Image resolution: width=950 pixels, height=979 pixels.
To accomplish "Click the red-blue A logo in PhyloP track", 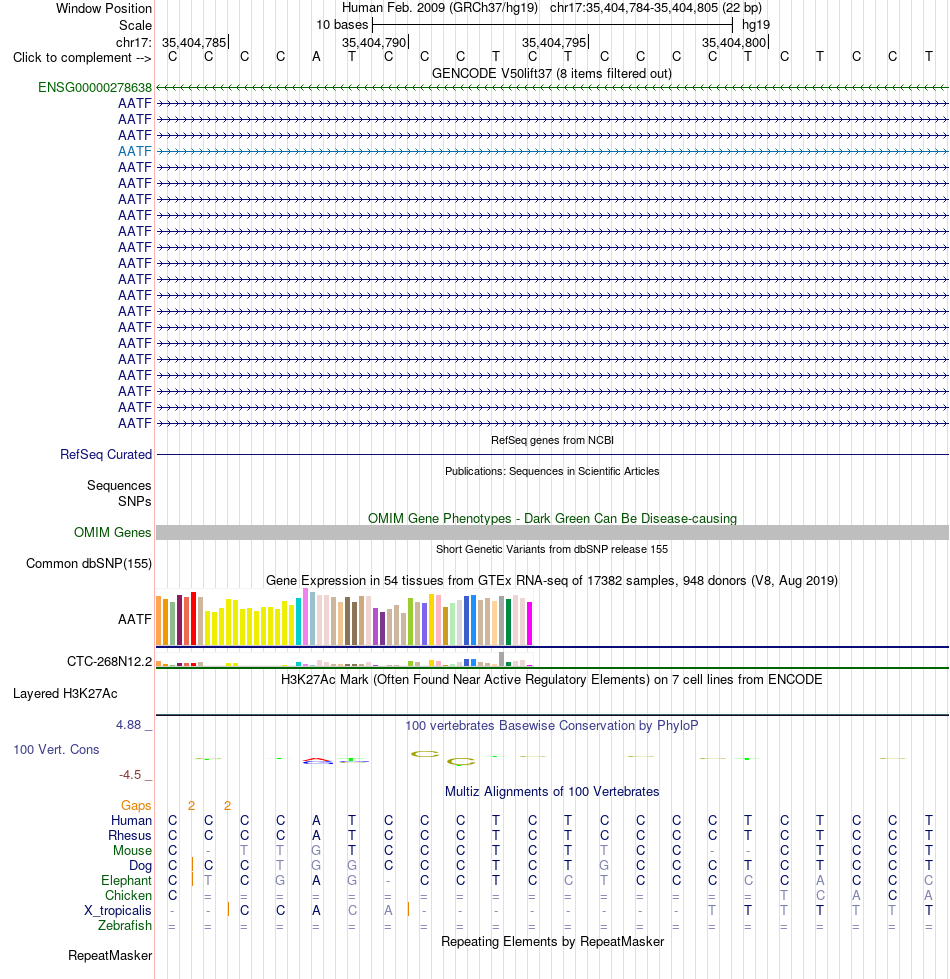I will (x=318, y=760).
